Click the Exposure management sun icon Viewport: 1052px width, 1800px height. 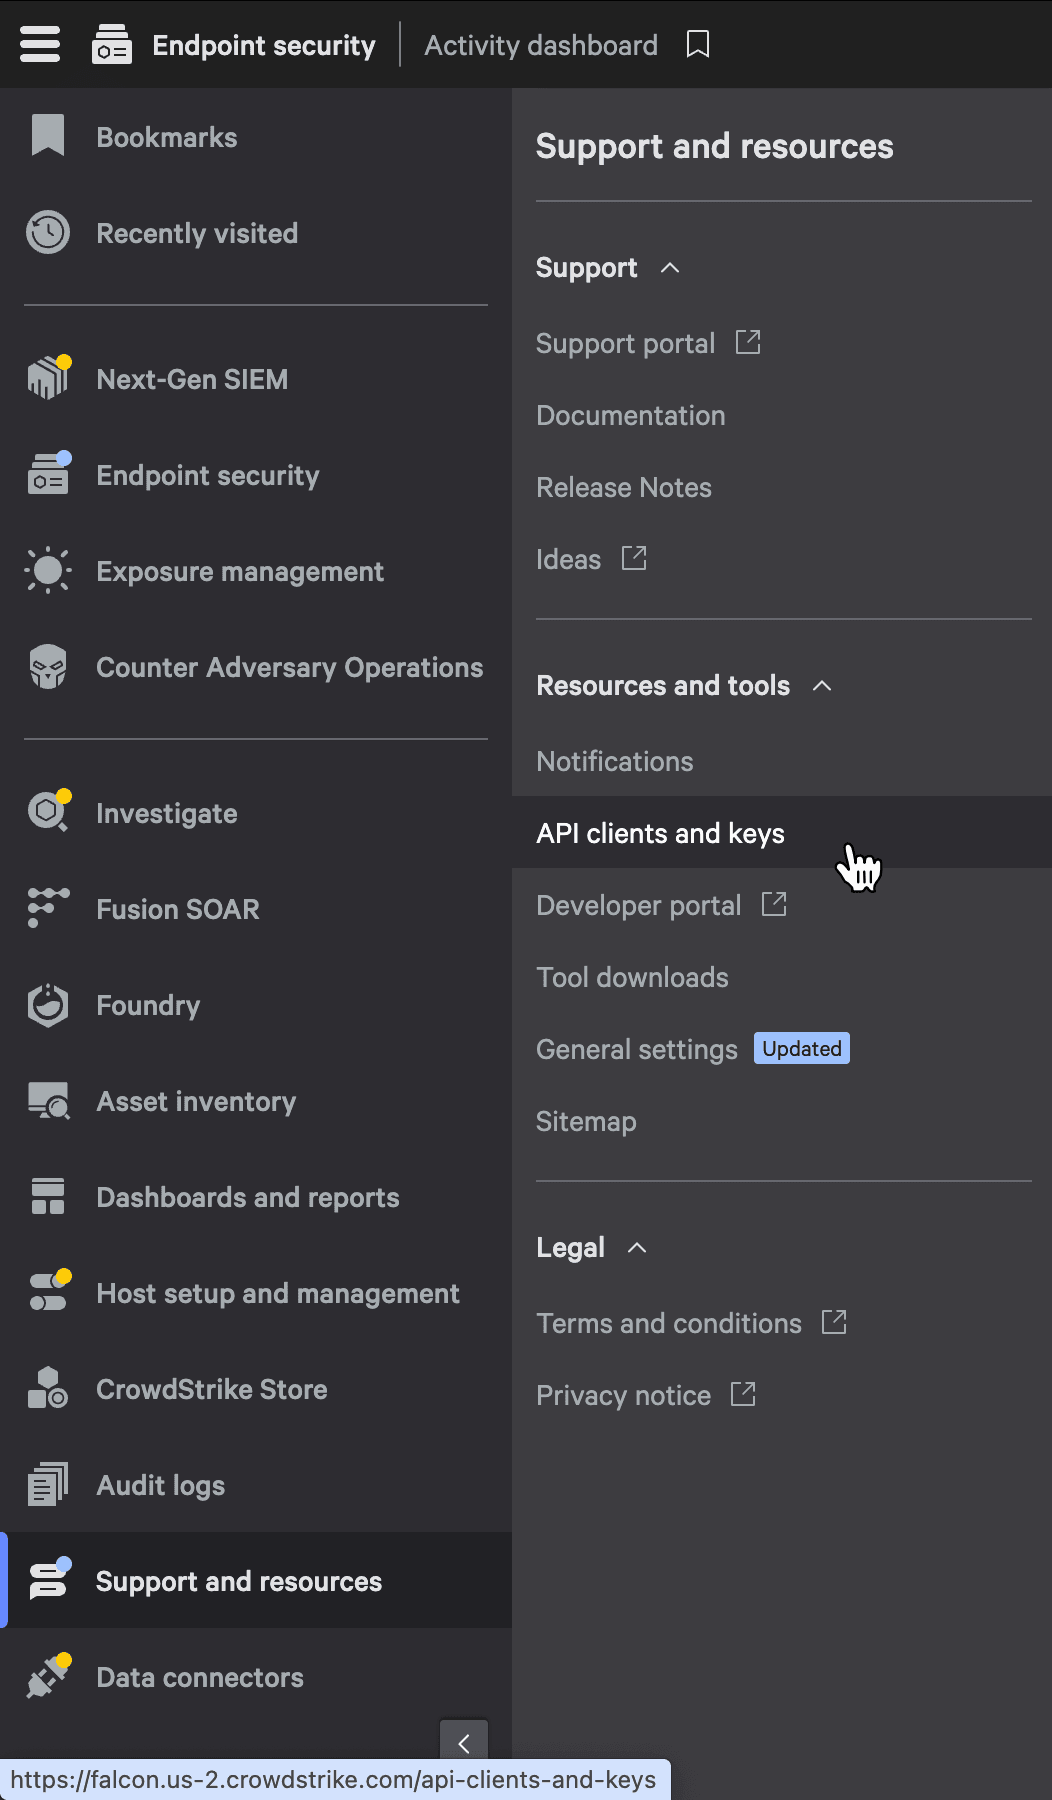[x=48, y=570]
